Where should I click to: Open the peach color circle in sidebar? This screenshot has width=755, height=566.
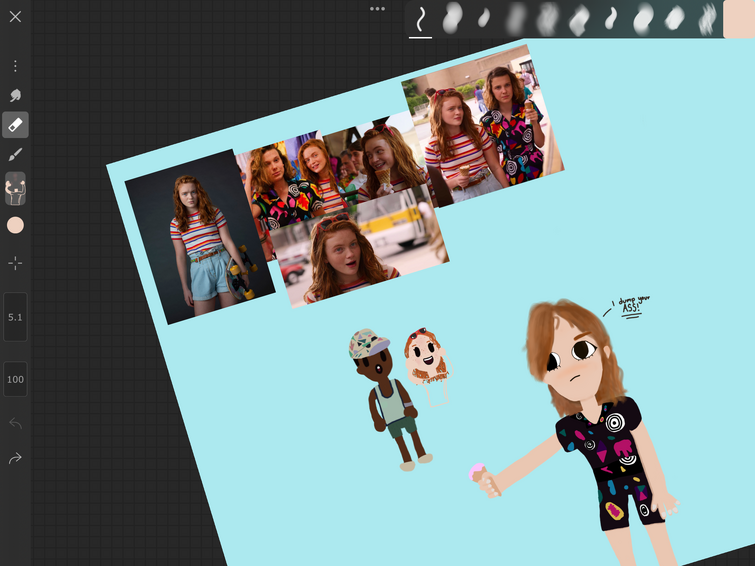(15, 225)
